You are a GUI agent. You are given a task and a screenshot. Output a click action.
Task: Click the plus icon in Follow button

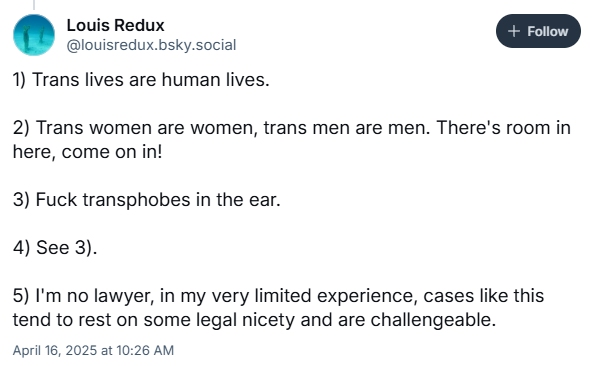pyautogui.click(x=514, y=31)
